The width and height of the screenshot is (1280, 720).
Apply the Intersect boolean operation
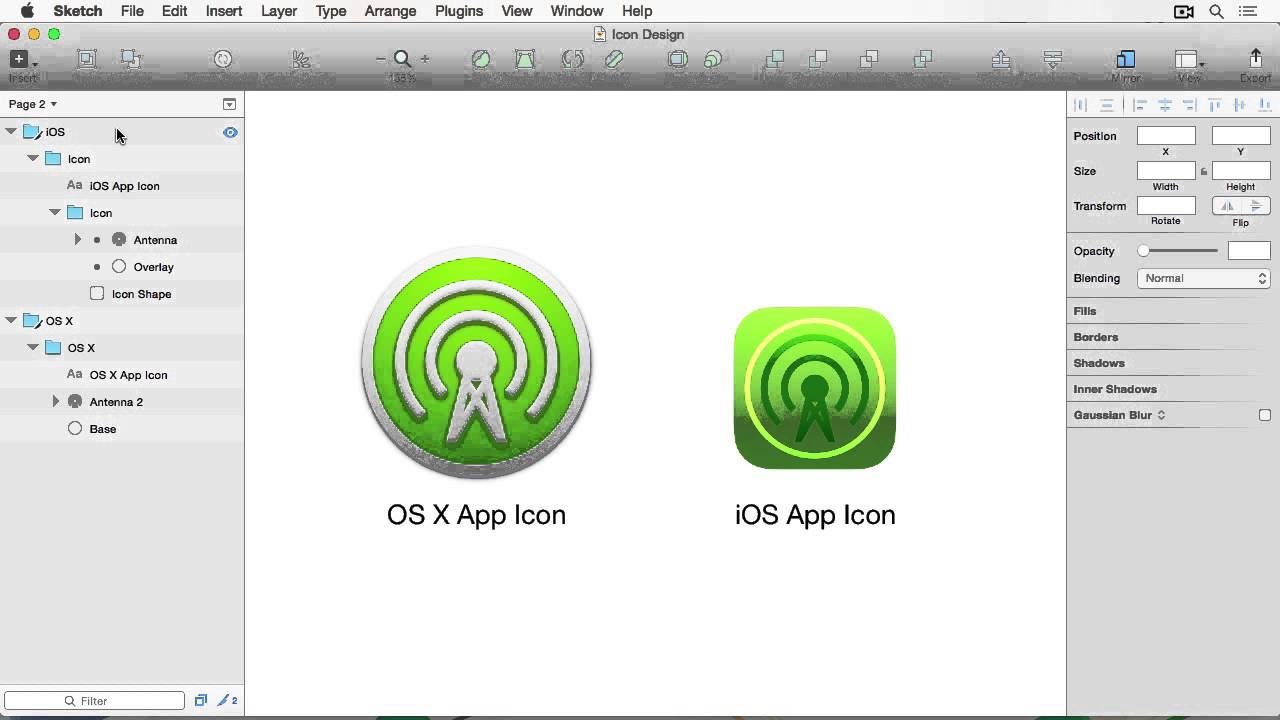coord(869,60)
